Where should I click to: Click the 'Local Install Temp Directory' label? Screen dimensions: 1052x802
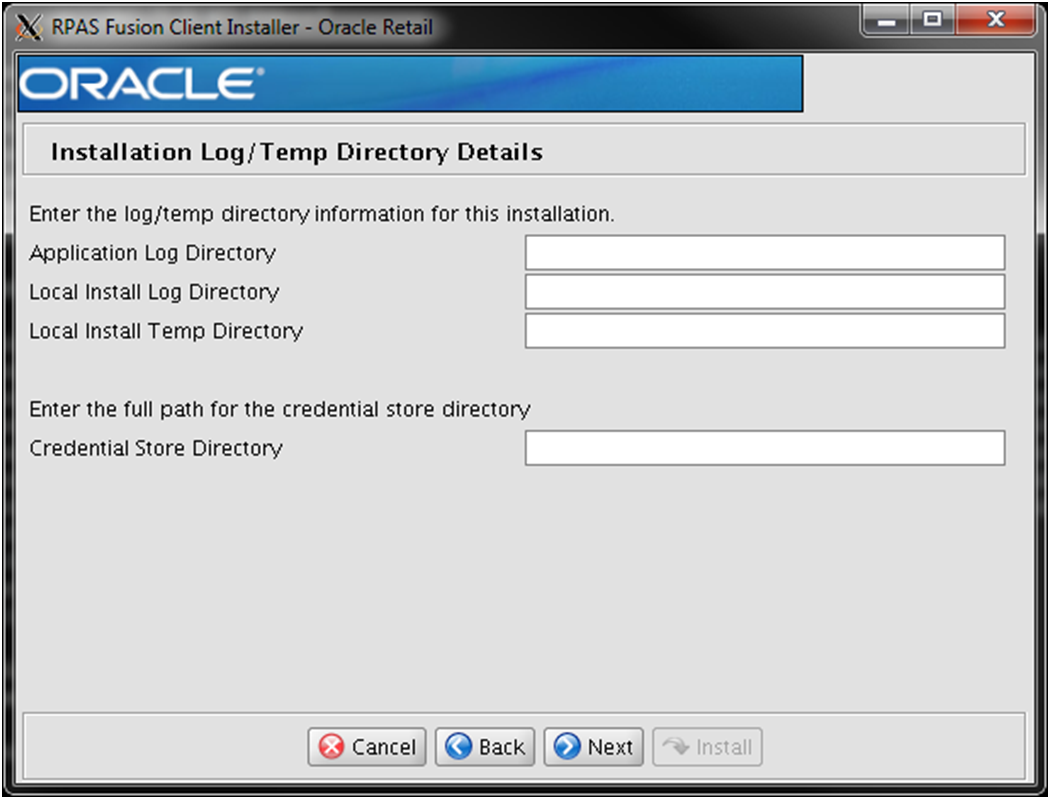166,331
